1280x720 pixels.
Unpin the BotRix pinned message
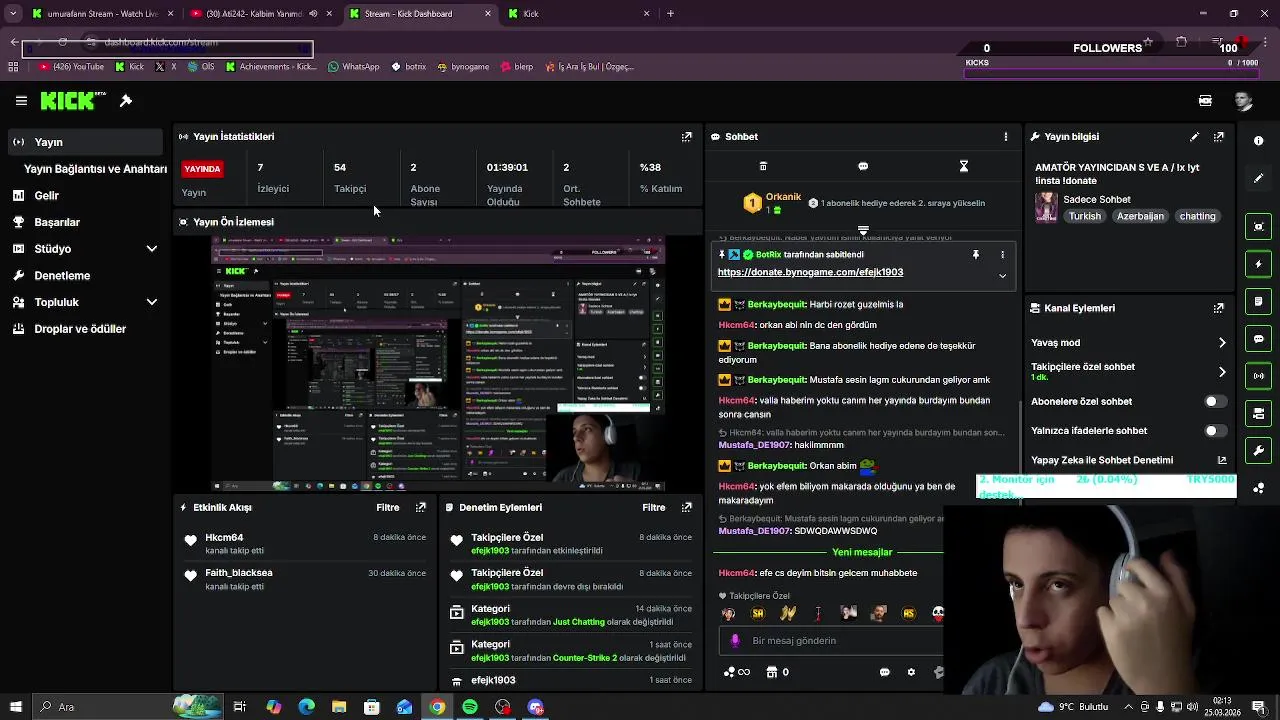point(976,255)
